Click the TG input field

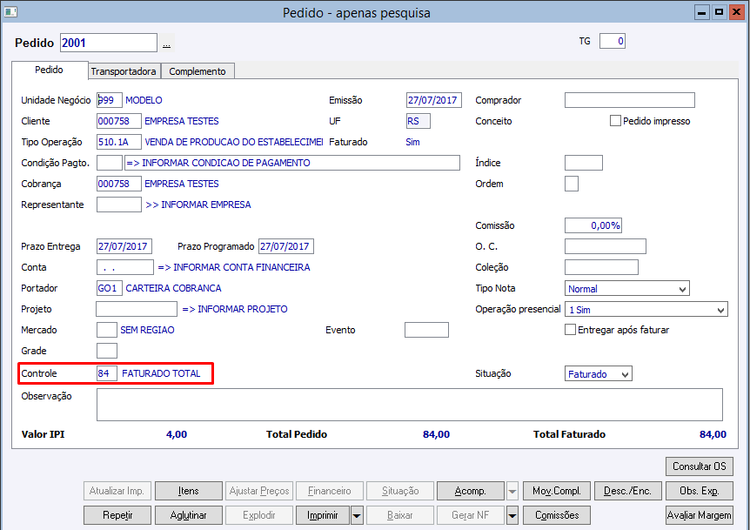(x=612, y=41)
